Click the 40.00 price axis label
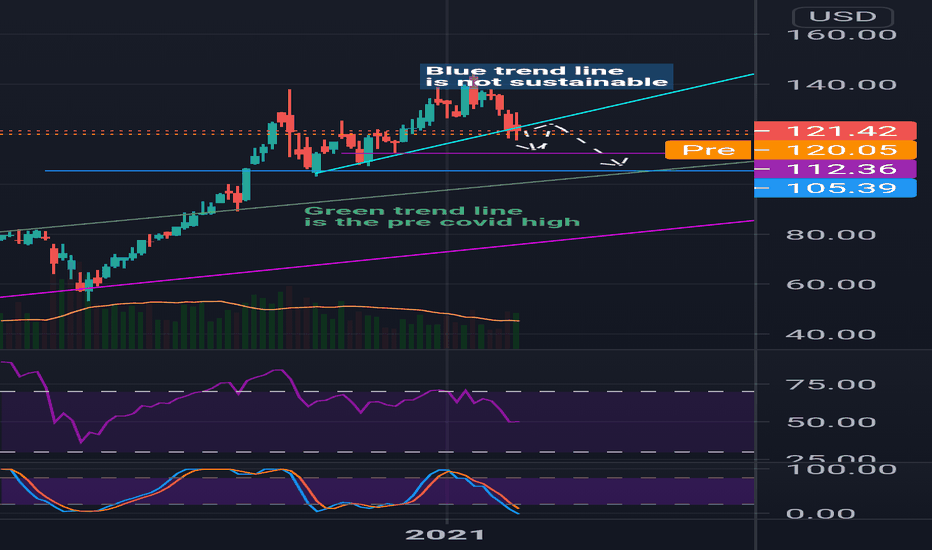This screenshot has height=550, width=932. [x=830, y=334]
